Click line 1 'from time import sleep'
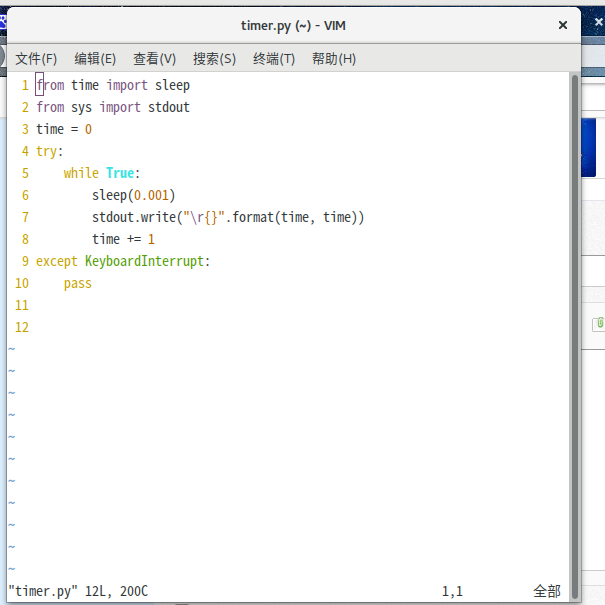Image resolution: width=605 pixels, height=605 pixels. coord(113,85)
